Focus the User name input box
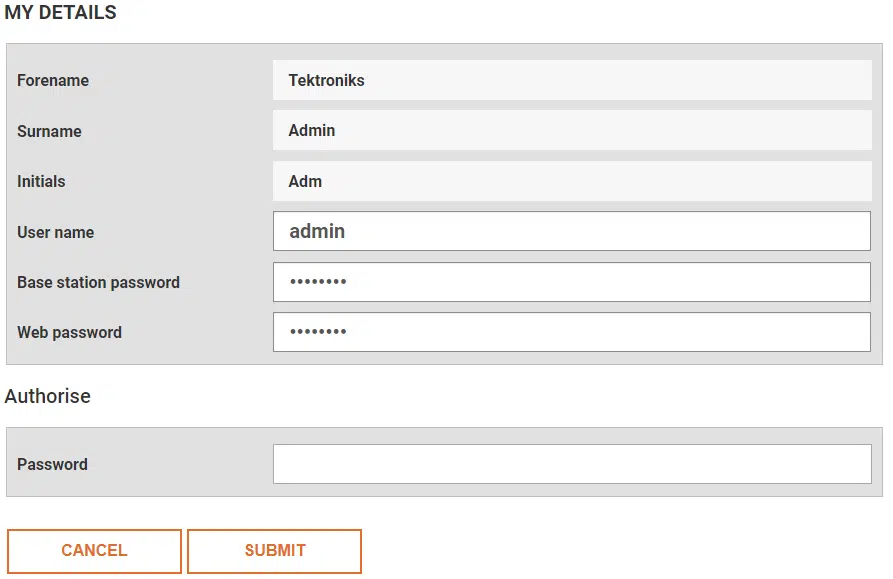This screenshot has height=579, width=893. [571, 231]
